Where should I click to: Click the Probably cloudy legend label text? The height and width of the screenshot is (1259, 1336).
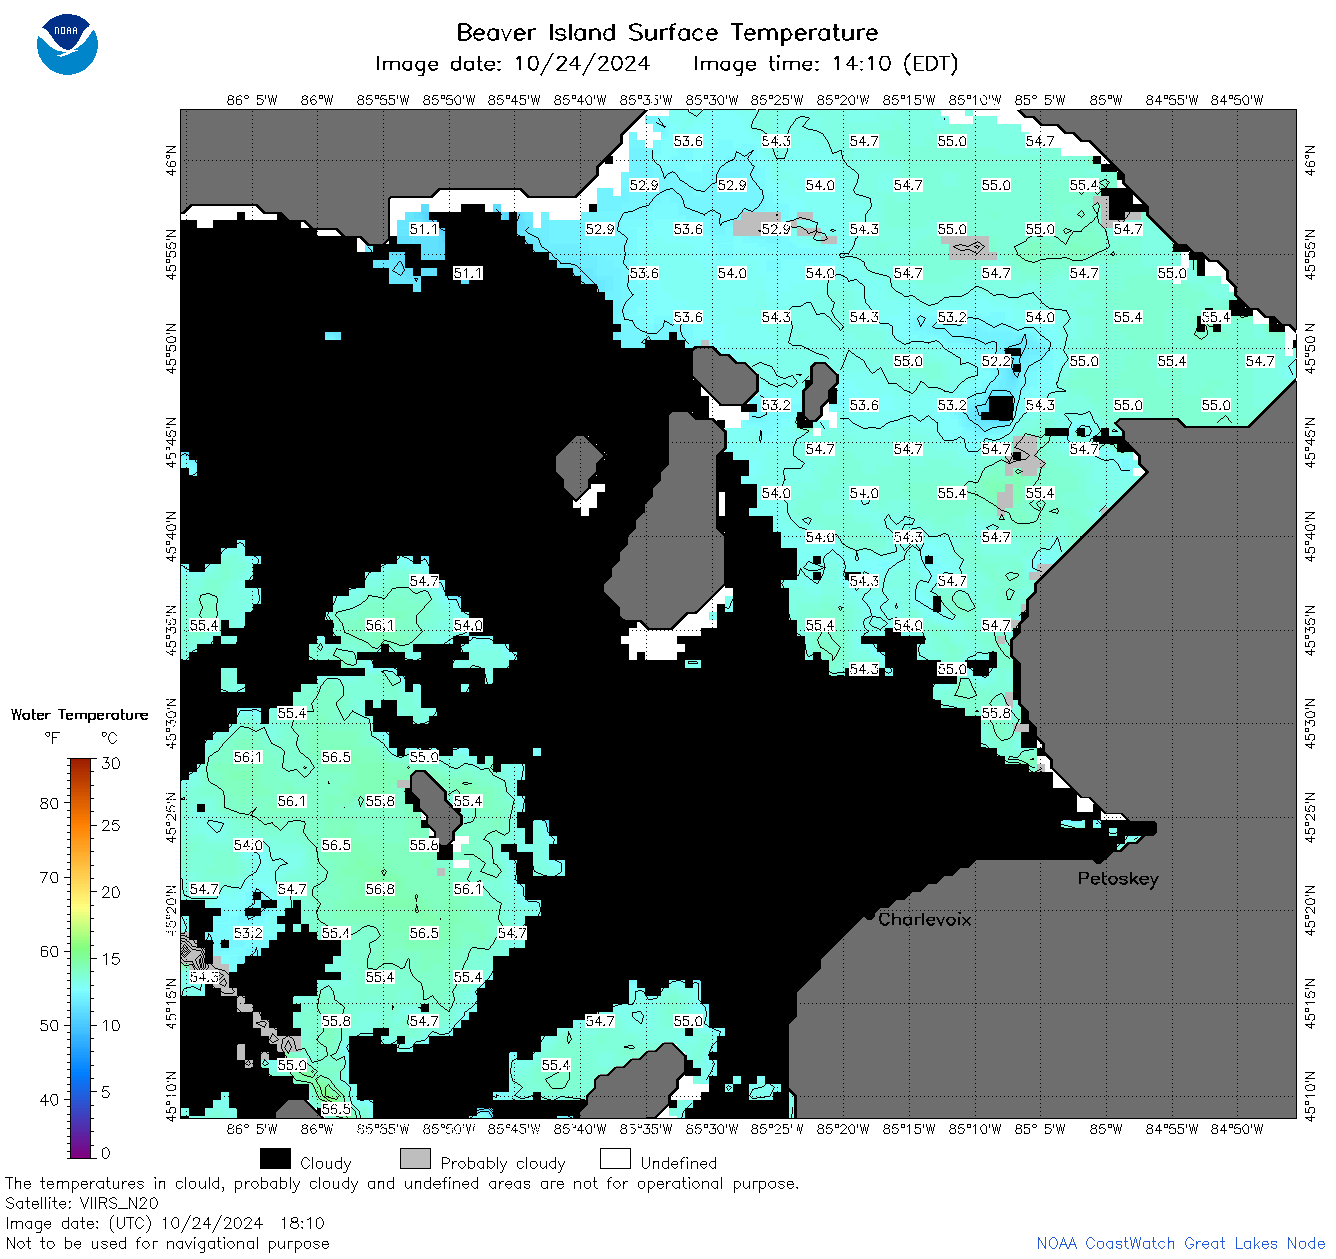click(503, 1163)
